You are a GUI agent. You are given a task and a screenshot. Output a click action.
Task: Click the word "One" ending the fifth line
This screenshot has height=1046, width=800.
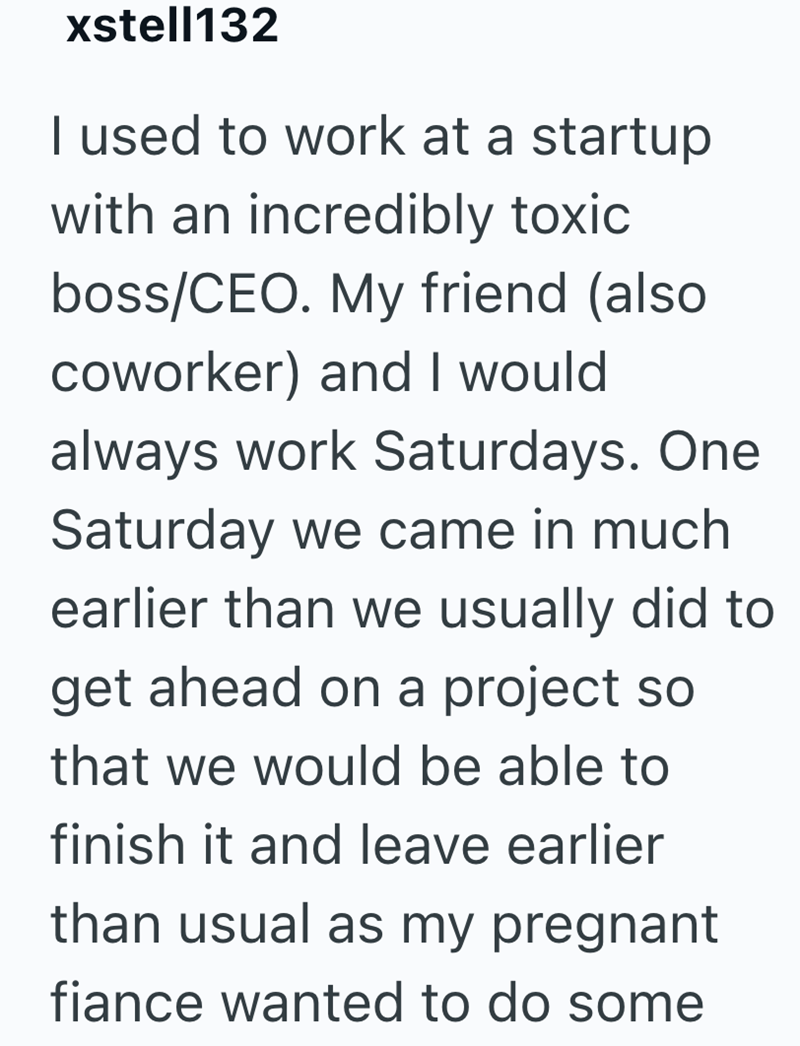click(x=713, y=452)
